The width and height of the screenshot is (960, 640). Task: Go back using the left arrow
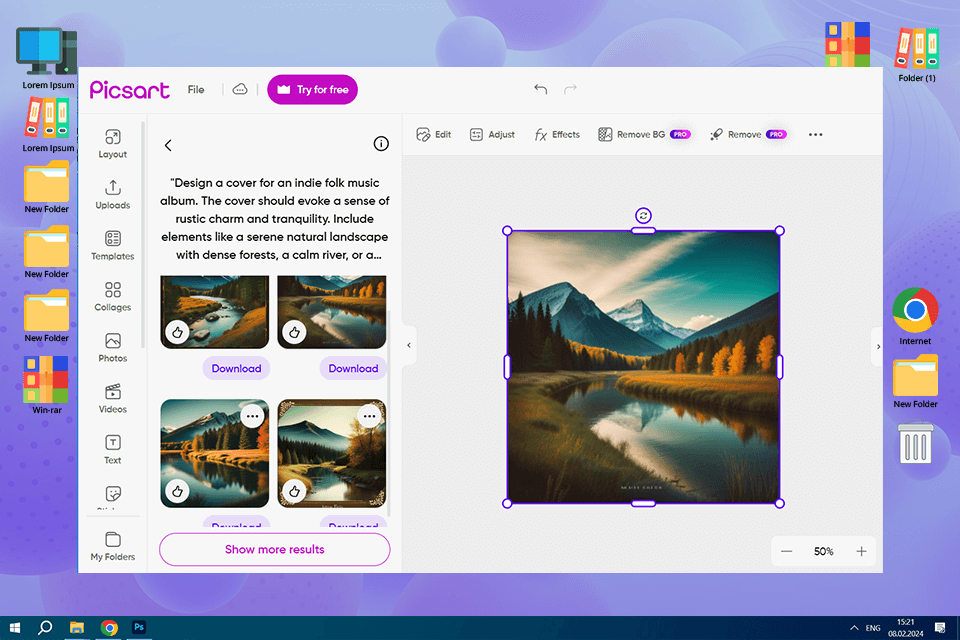pos(168,145)
